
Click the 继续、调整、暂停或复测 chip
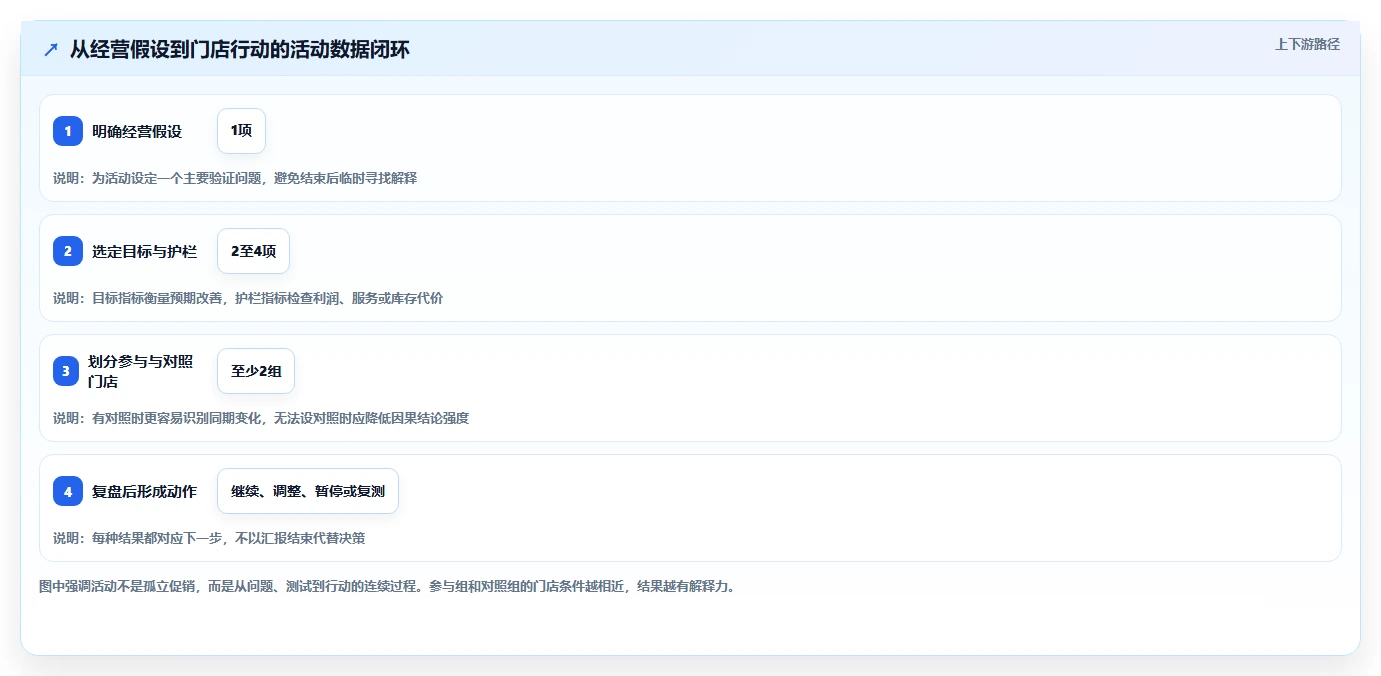click(x=308, y=491)
